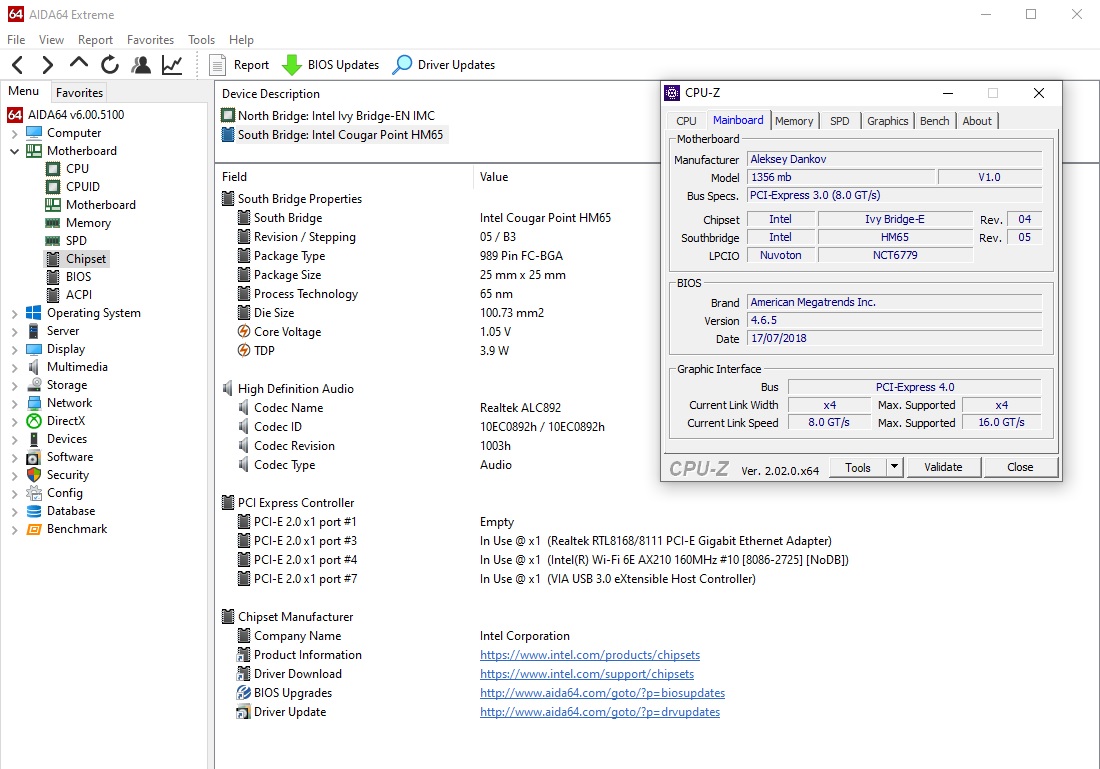
Task: Expand the Multimedia tree node
Action: (x=15, y=367)
